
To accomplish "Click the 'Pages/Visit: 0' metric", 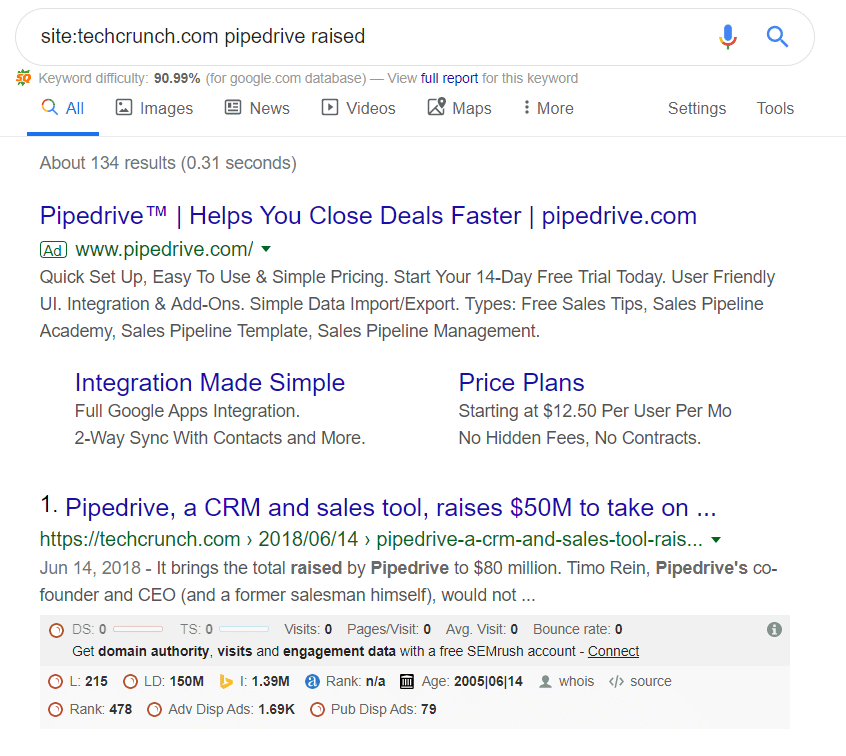I will (x=389, y=629).
